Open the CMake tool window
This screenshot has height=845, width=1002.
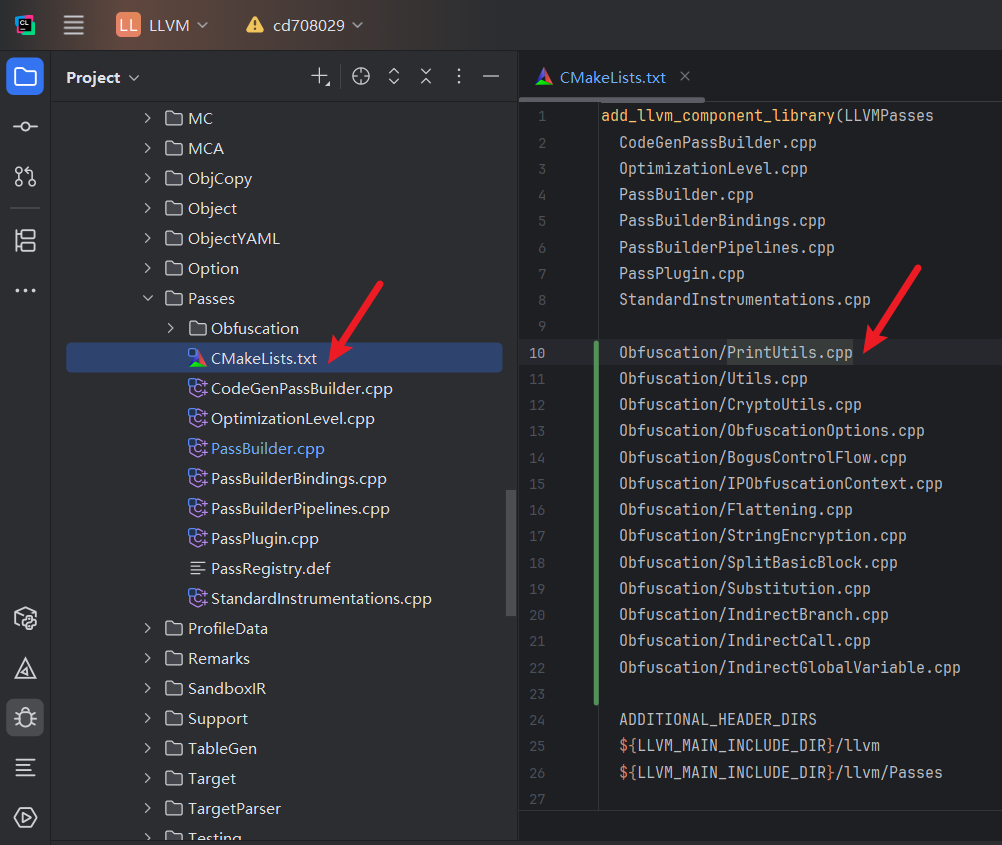pyautogui.click(x=25, y=667)
